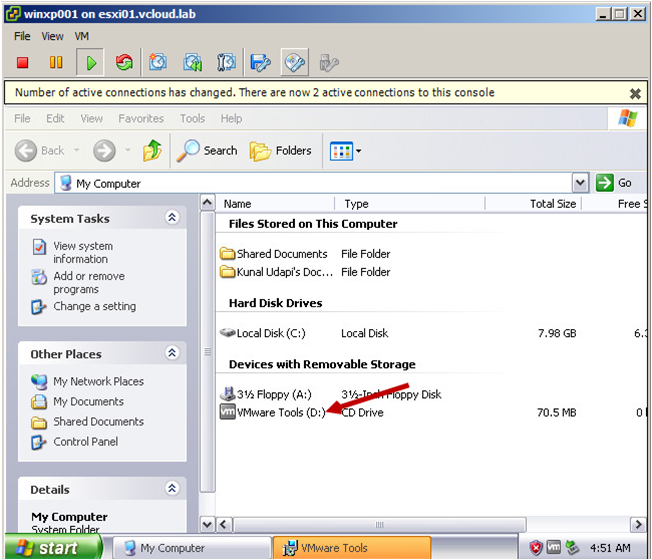Expand the Address bar dropdown
This screenshot has width=652, height=560.
pos(580,183)
